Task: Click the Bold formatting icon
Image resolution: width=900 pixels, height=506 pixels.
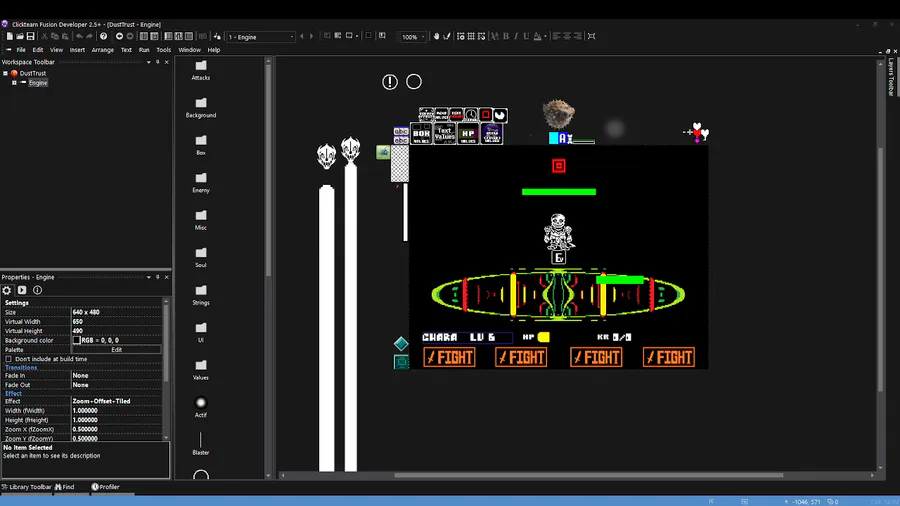Action: 506,36
